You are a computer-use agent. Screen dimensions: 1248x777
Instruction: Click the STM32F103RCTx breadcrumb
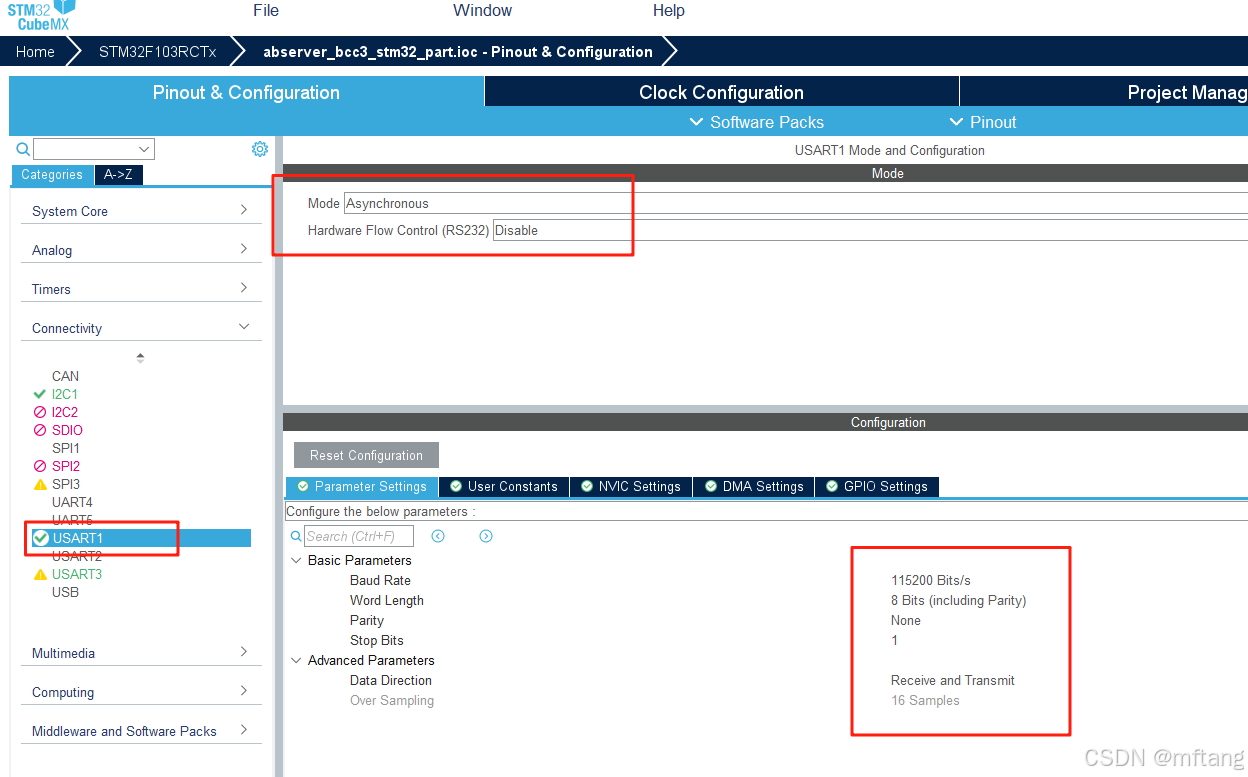coord(157,52)
